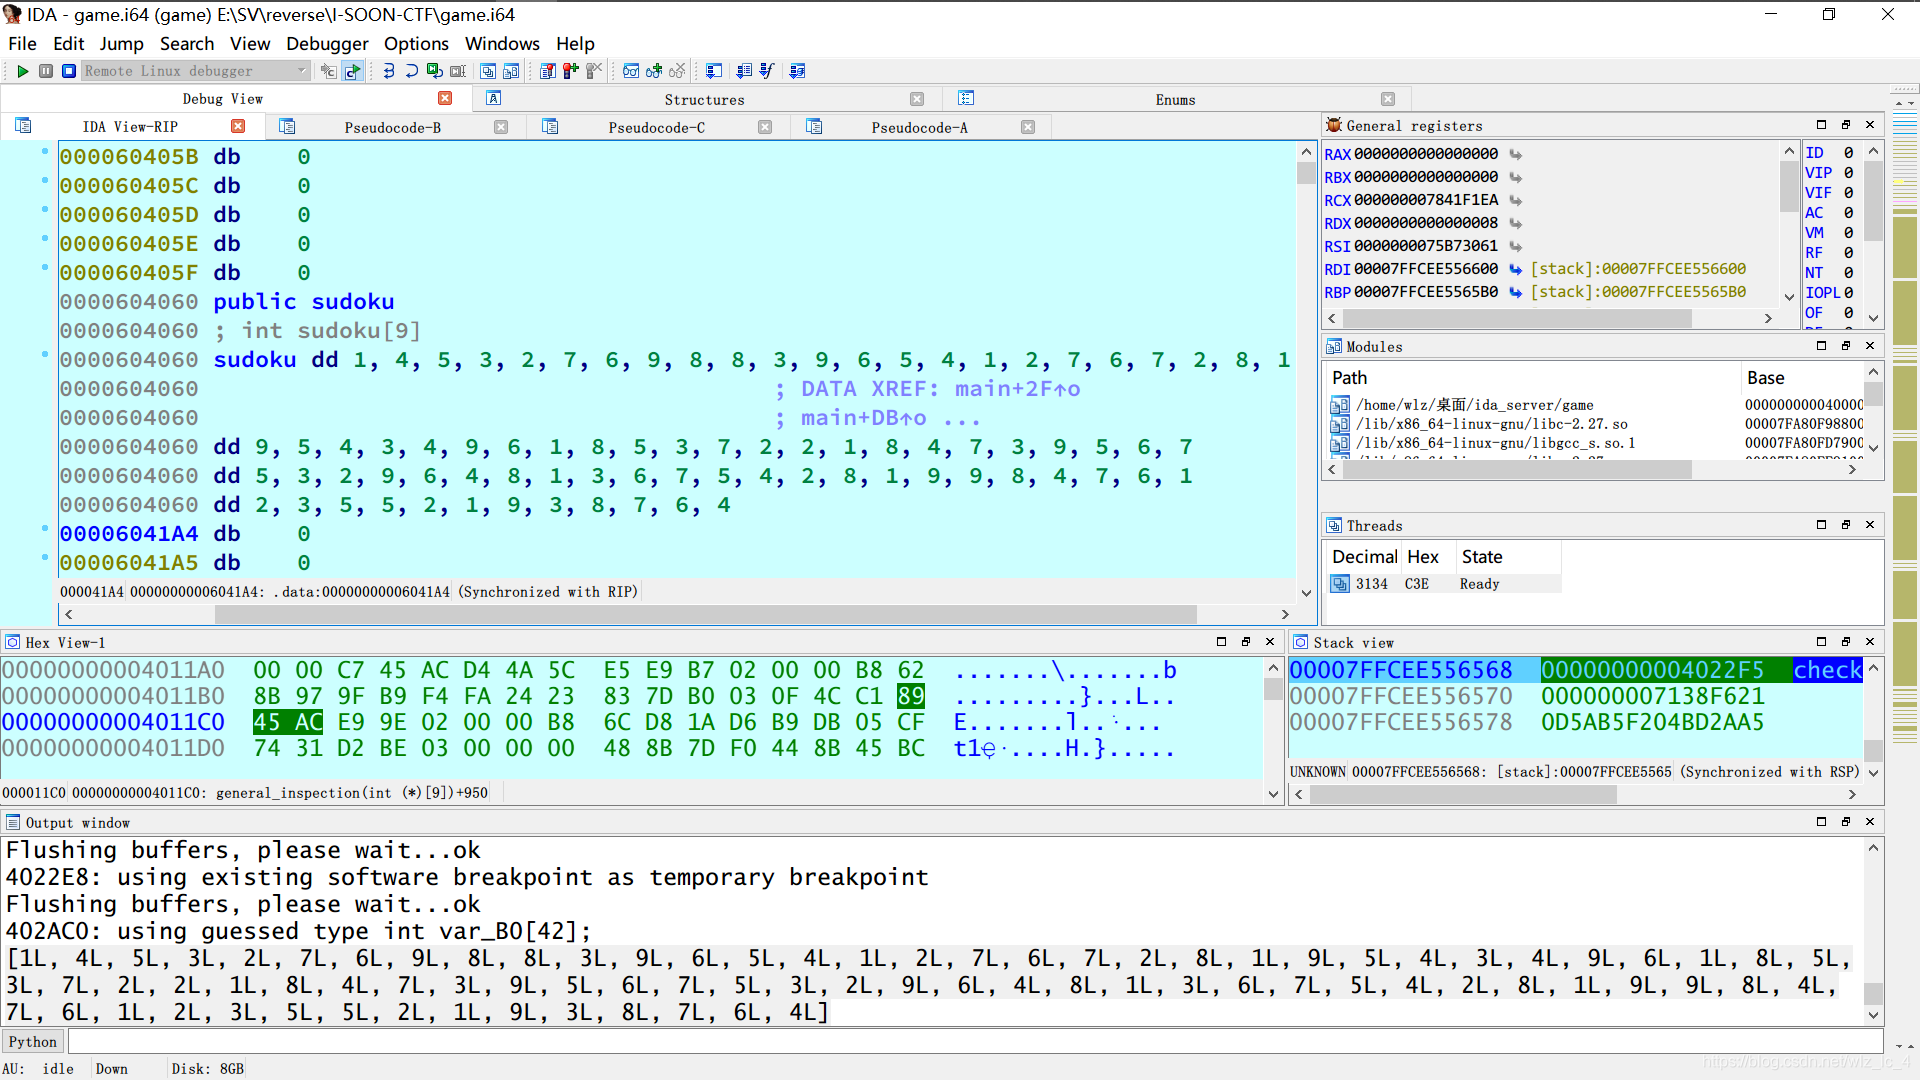1920x1080 pixels.
Task: Close the Pseudocode-C tab
Action: pos(765,127)
